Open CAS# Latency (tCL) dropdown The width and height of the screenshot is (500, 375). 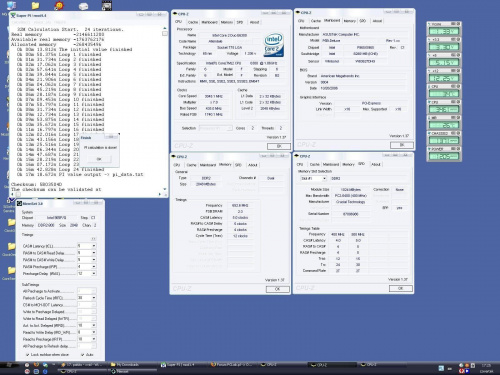94,246
